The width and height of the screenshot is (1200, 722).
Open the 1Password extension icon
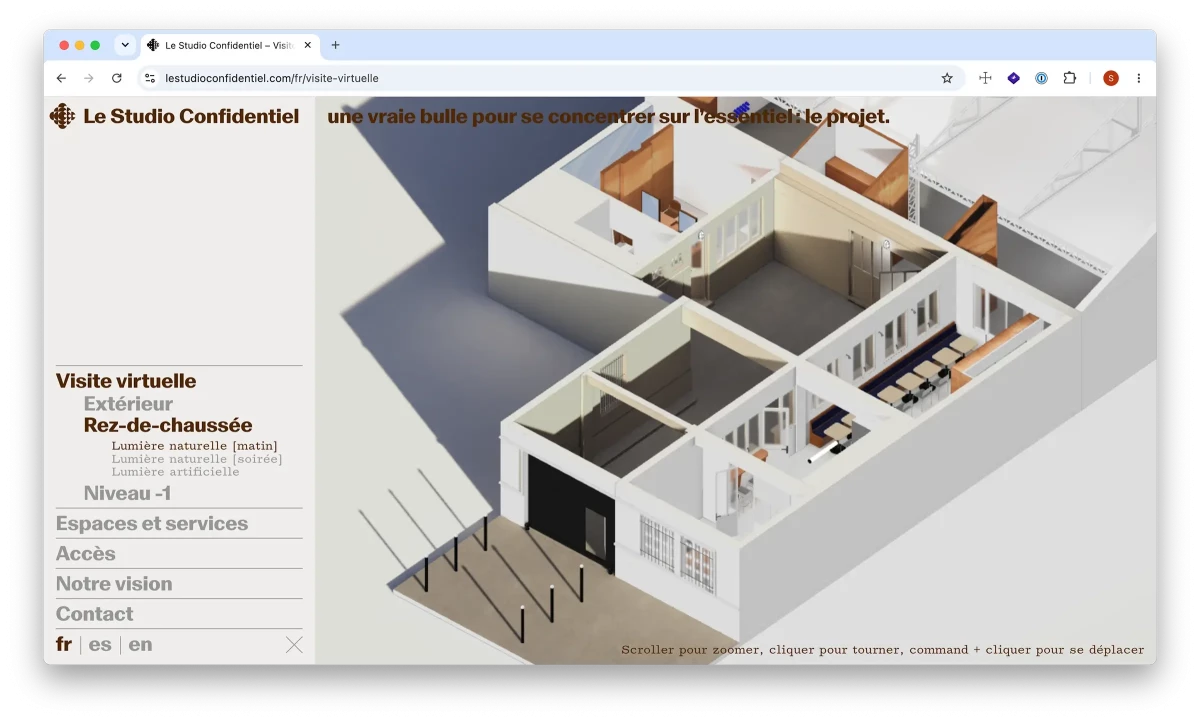1041,78
